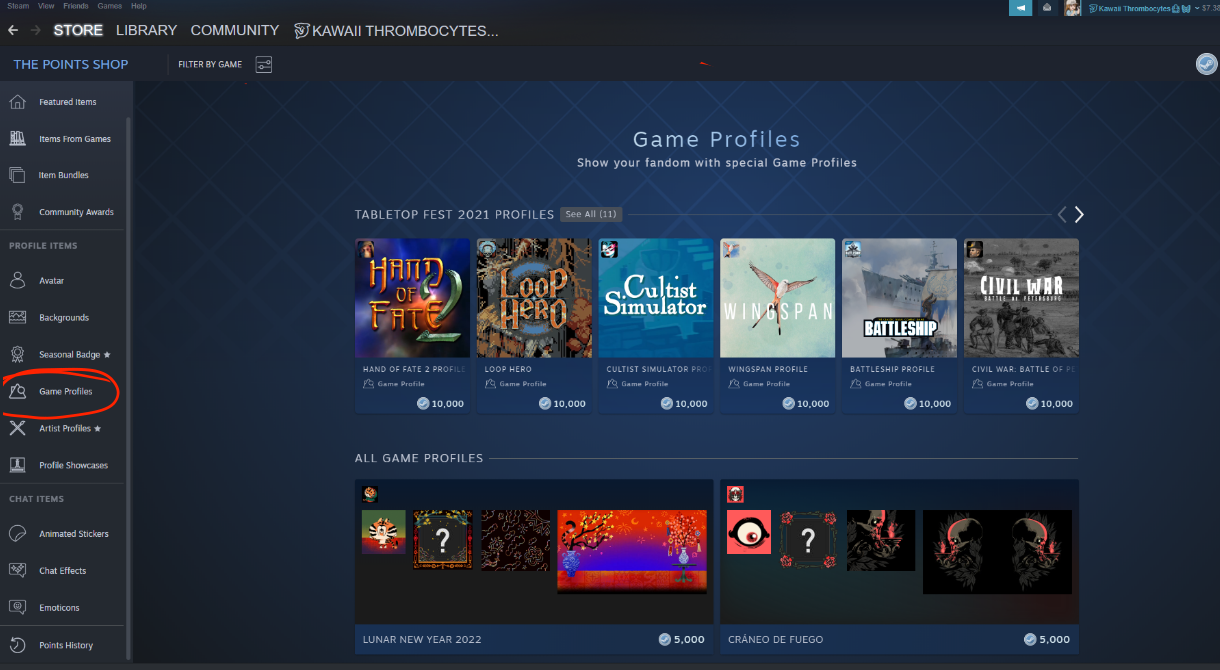Screen dimensions: 1220x670
Task: Select Game Profiles in sidebar
Action: click(64, 391)
